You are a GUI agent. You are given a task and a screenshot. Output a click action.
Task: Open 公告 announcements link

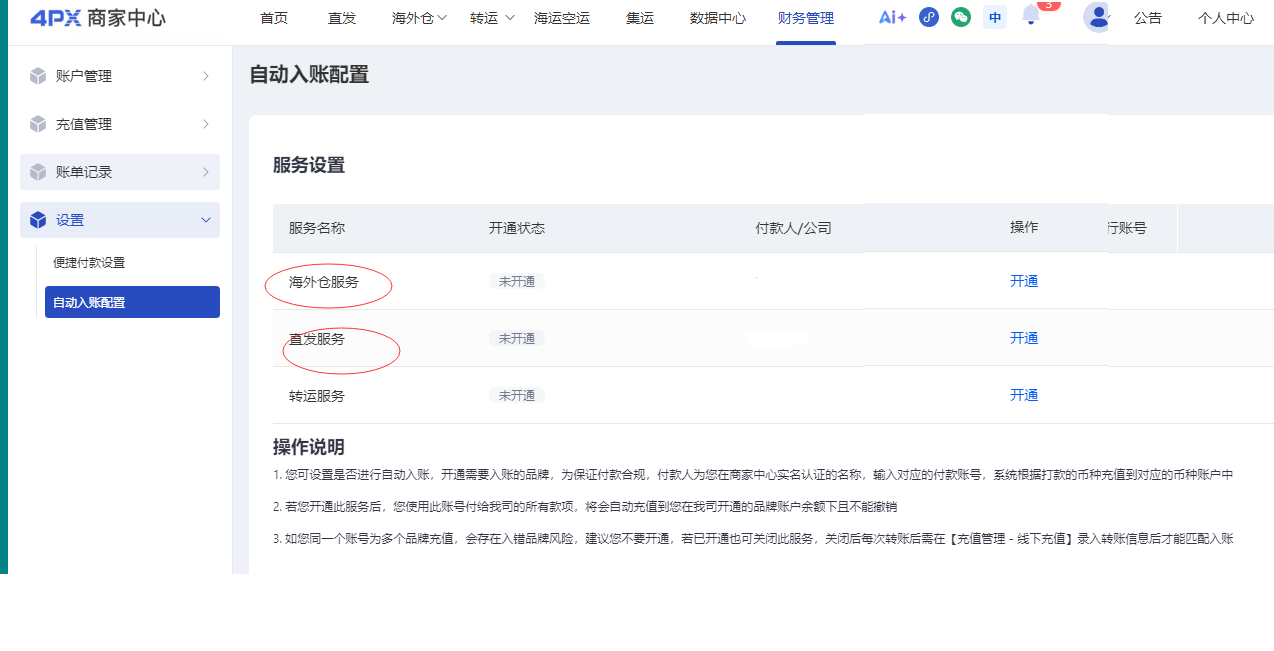1148,18
